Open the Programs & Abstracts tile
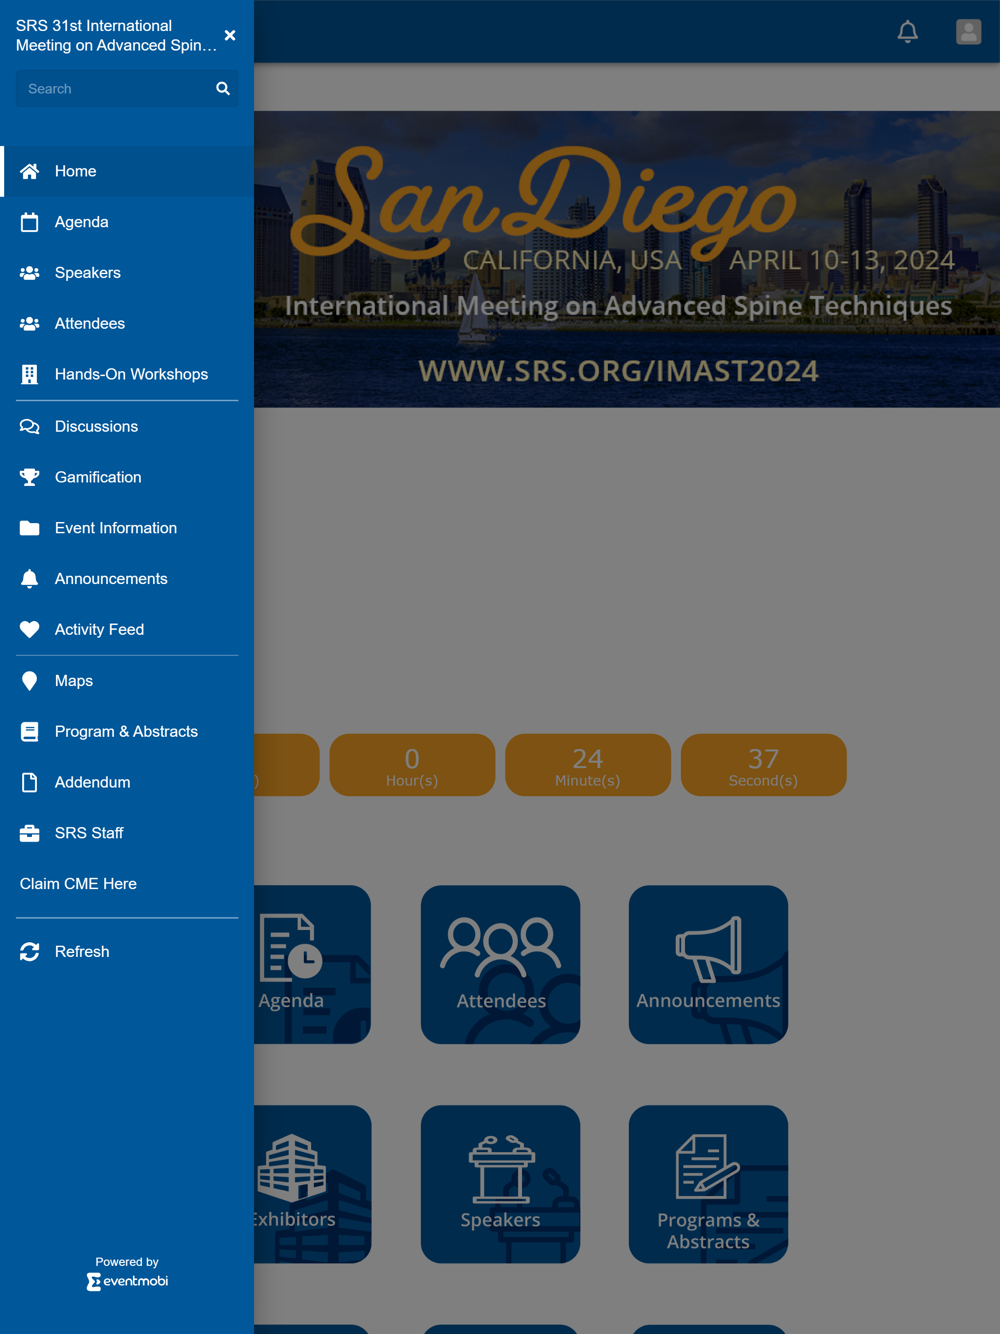The width and height of the screenshot is (1000, 1334). click(x=709, y=1184)
